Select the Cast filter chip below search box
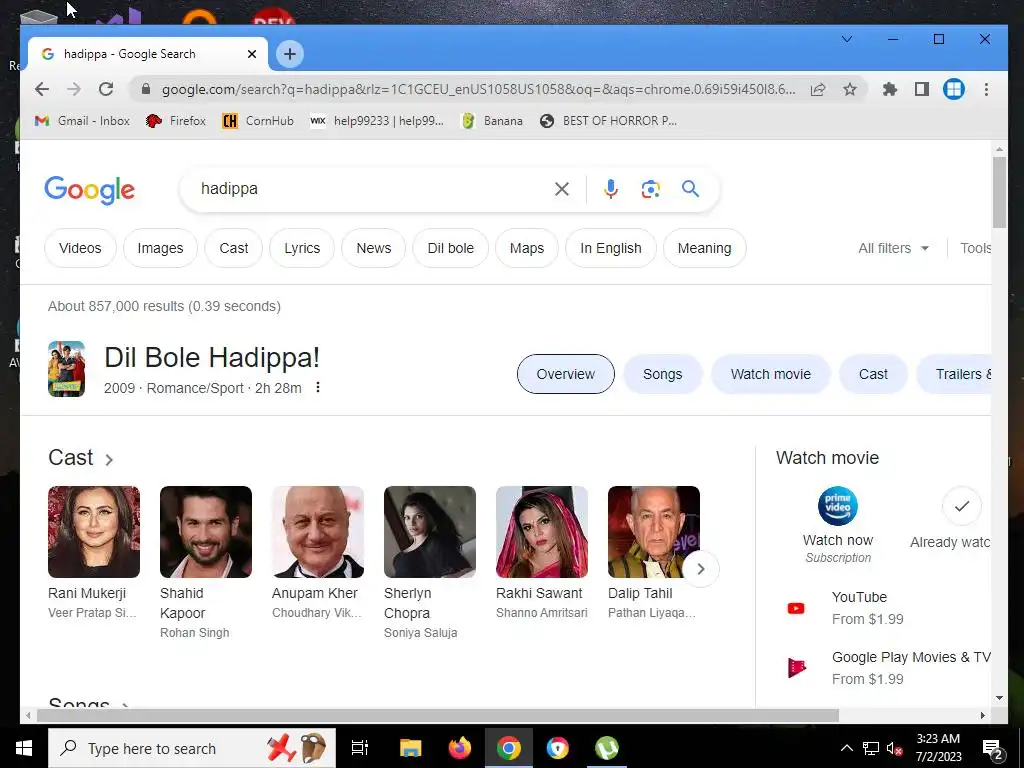The image size is (1024, 768). click(234, 248)
